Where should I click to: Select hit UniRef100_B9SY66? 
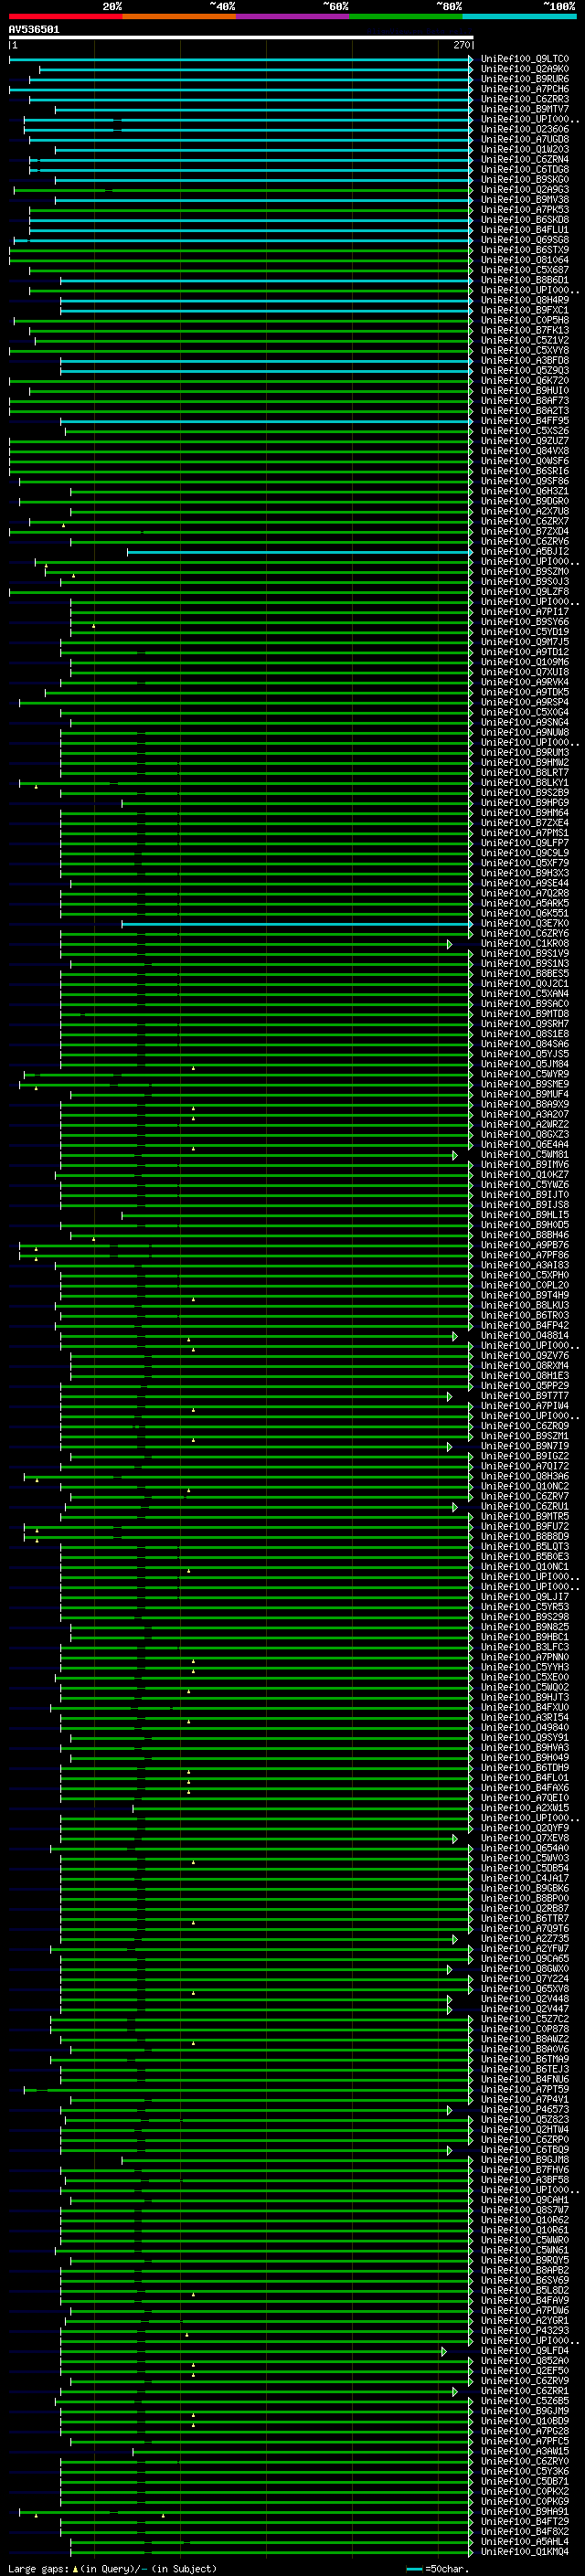pos(525,622)
